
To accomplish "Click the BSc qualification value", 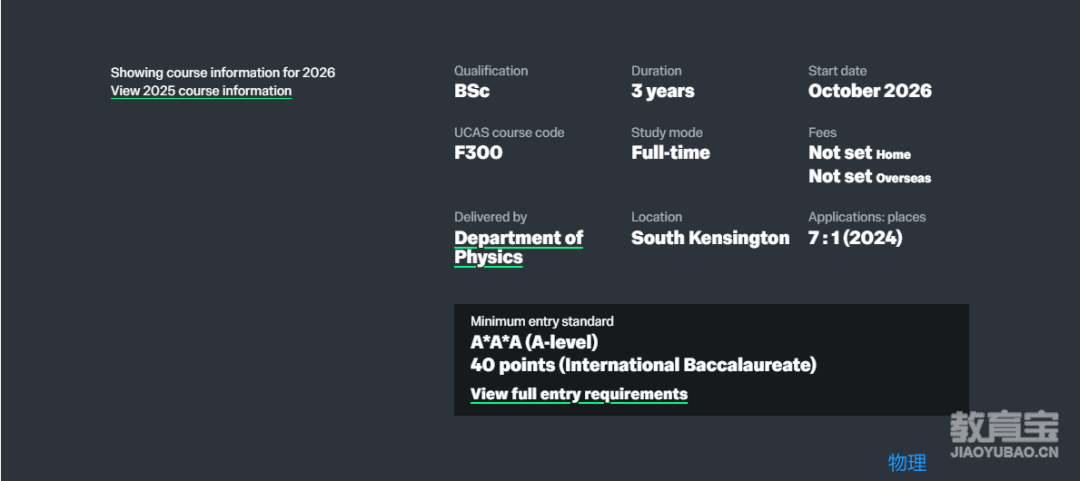I will [472, 91].
